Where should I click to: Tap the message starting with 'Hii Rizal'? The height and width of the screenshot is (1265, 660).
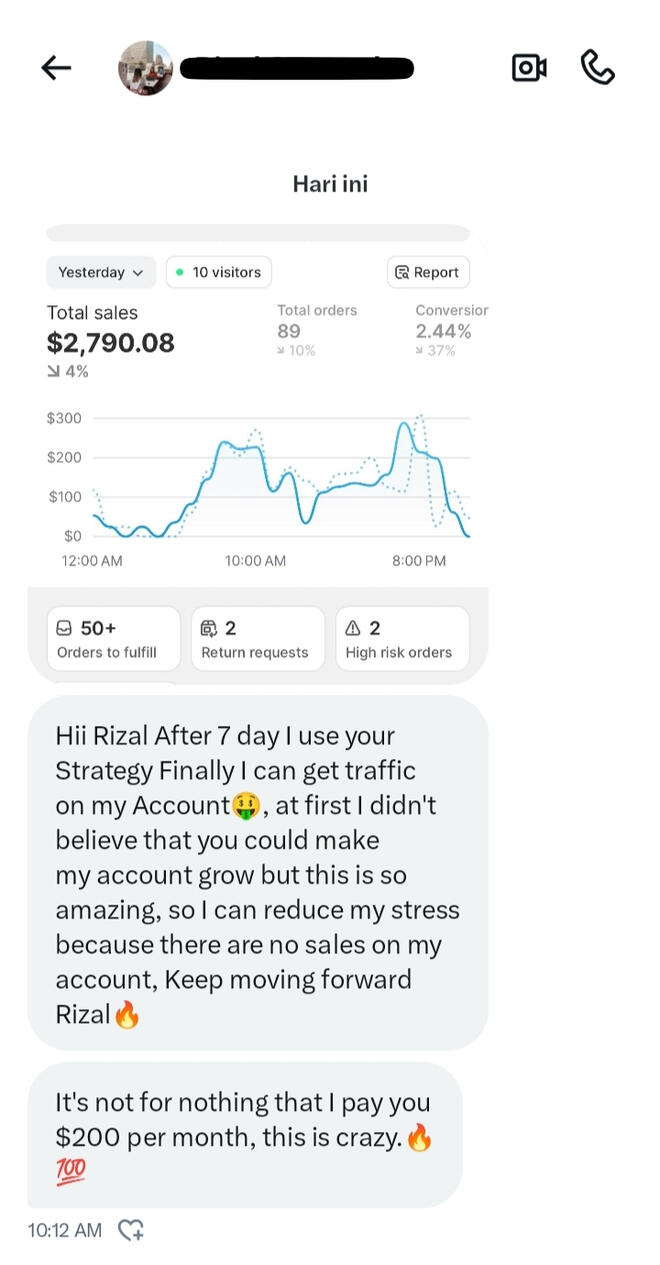click(257, 874)
